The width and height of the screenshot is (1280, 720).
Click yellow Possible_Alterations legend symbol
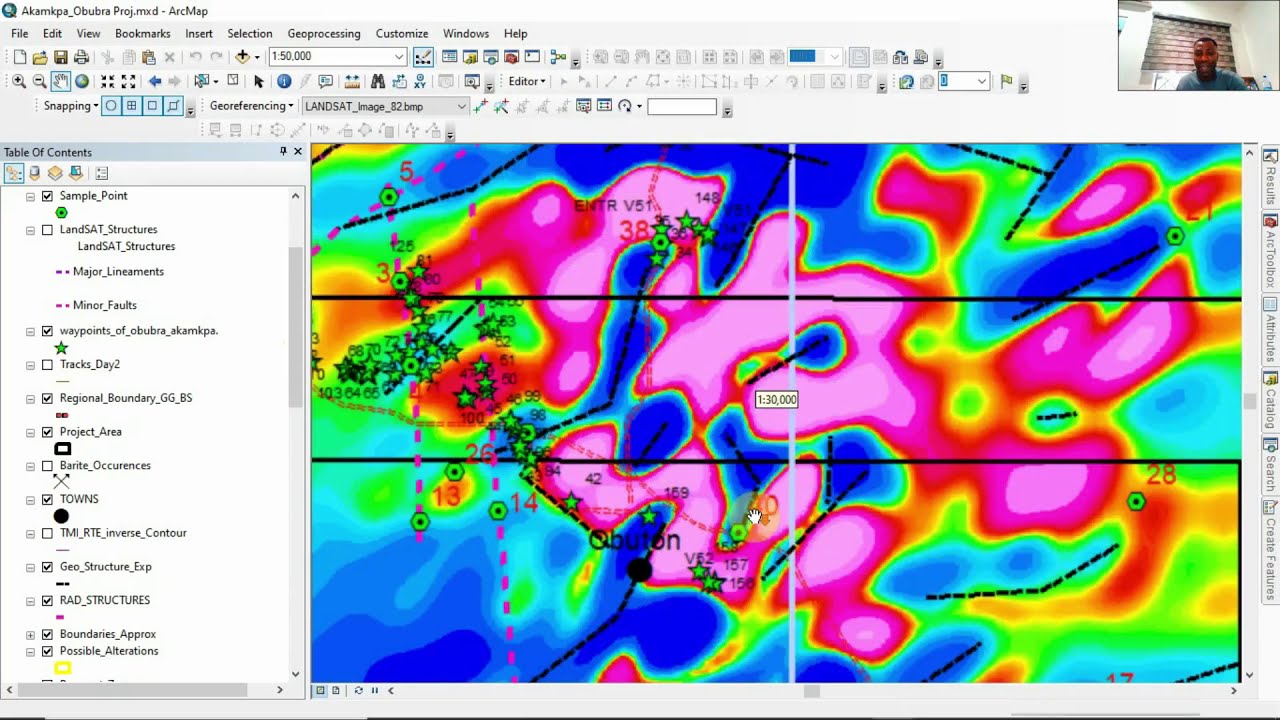click(x=62, y=668)
